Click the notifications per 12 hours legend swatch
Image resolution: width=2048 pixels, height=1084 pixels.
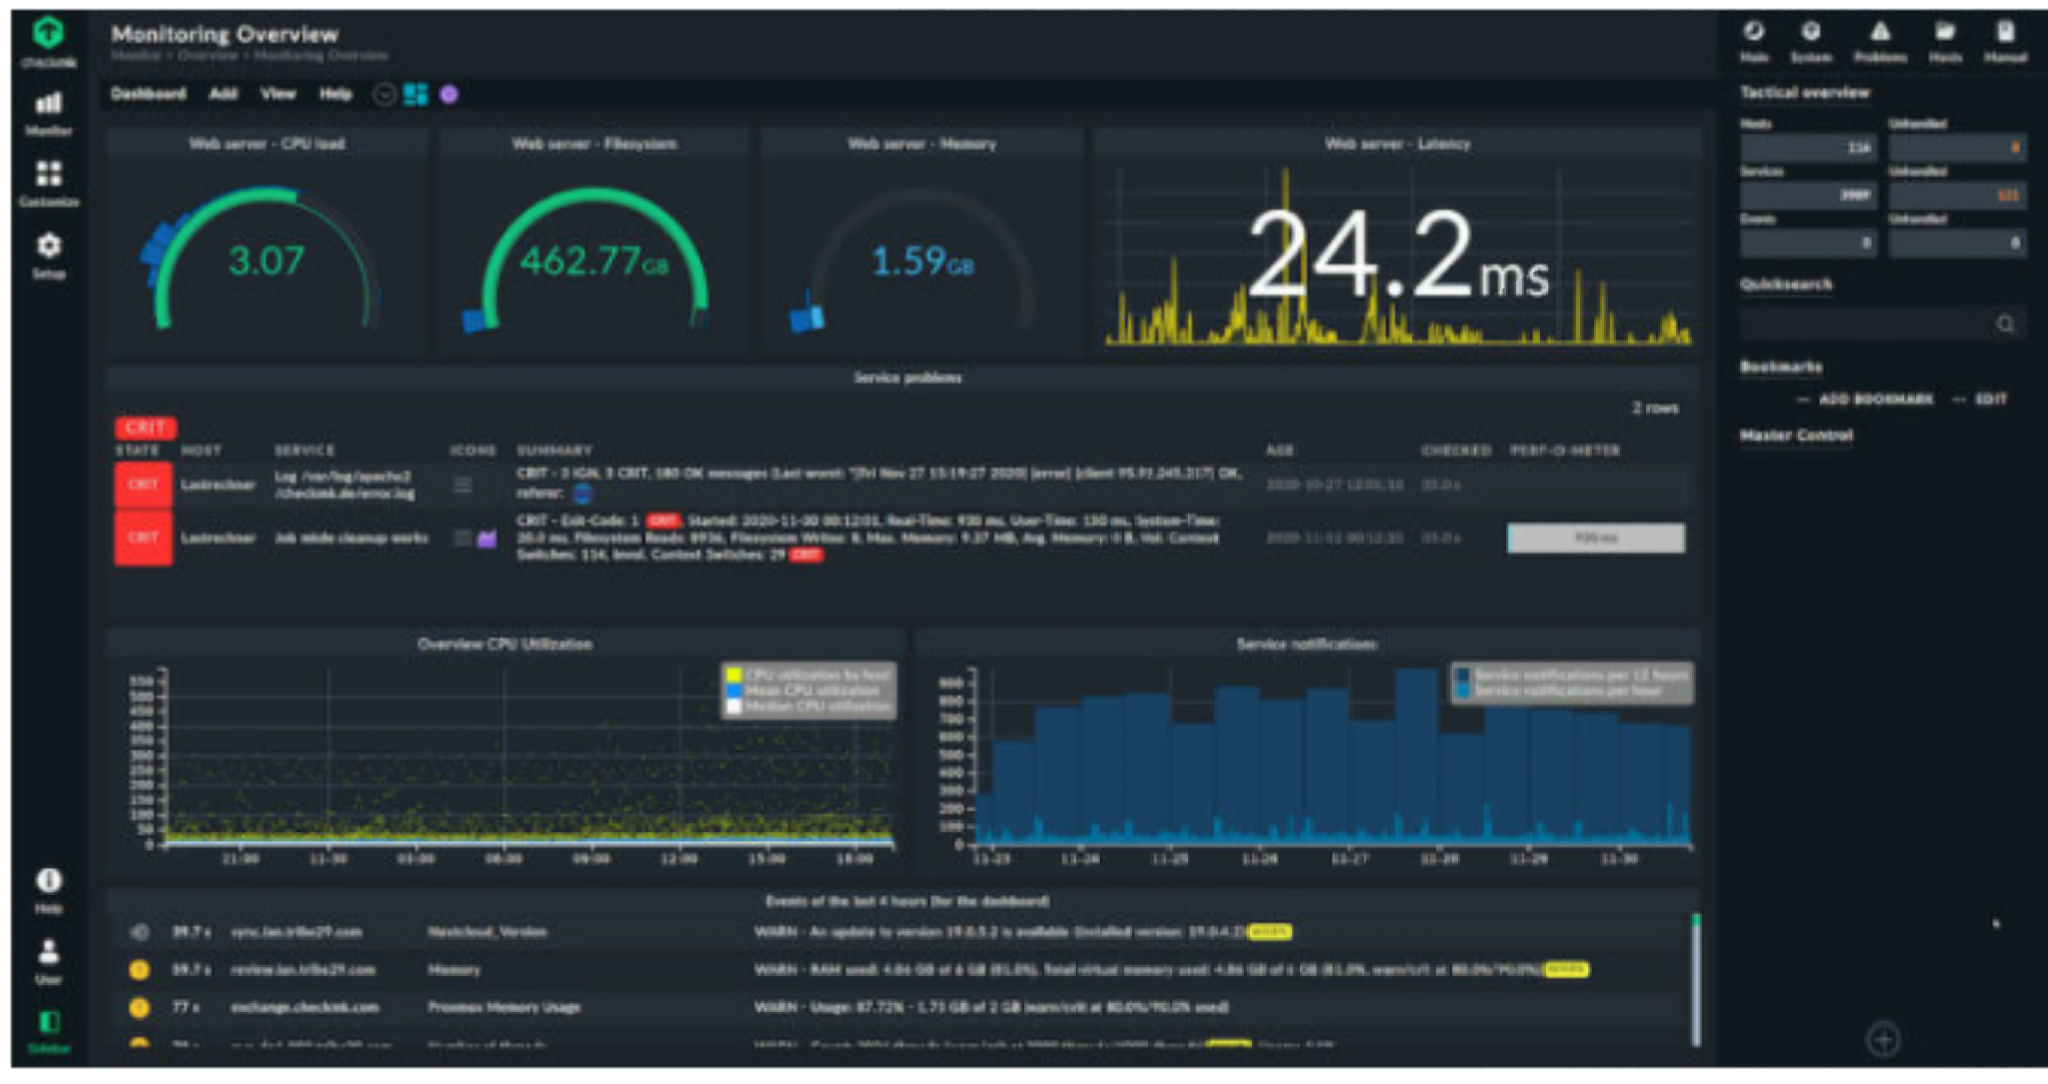[1463, 675]
